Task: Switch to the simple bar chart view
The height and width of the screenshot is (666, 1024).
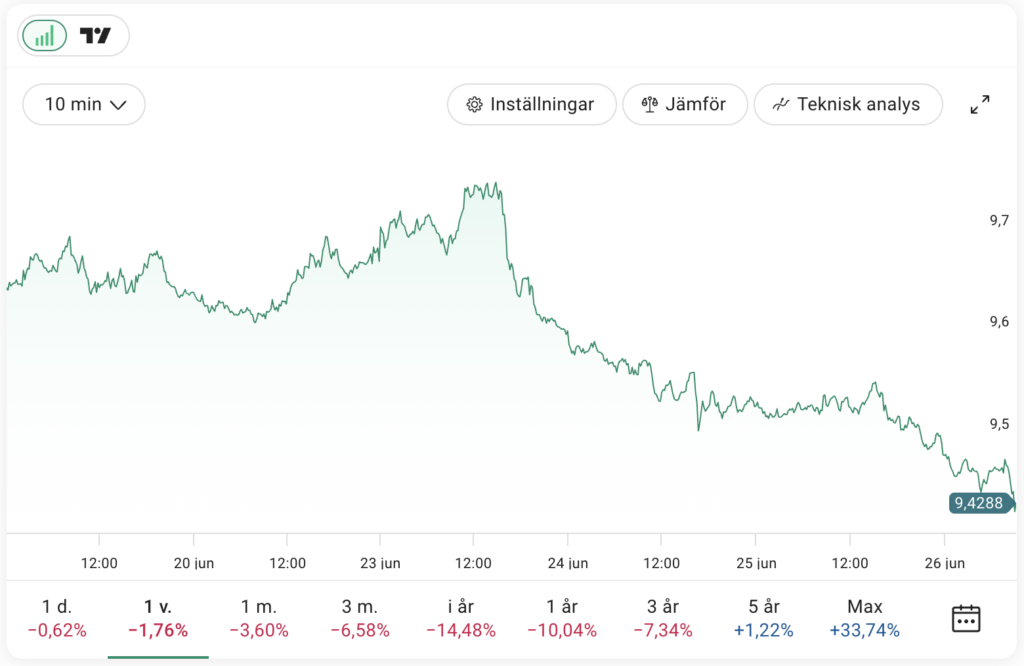Action: (44, 36)
